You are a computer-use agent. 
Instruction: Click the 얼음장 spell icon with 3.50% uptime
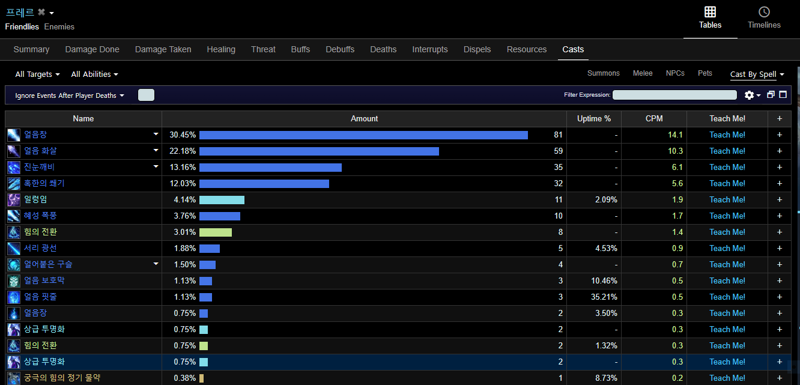pos(14,313)
